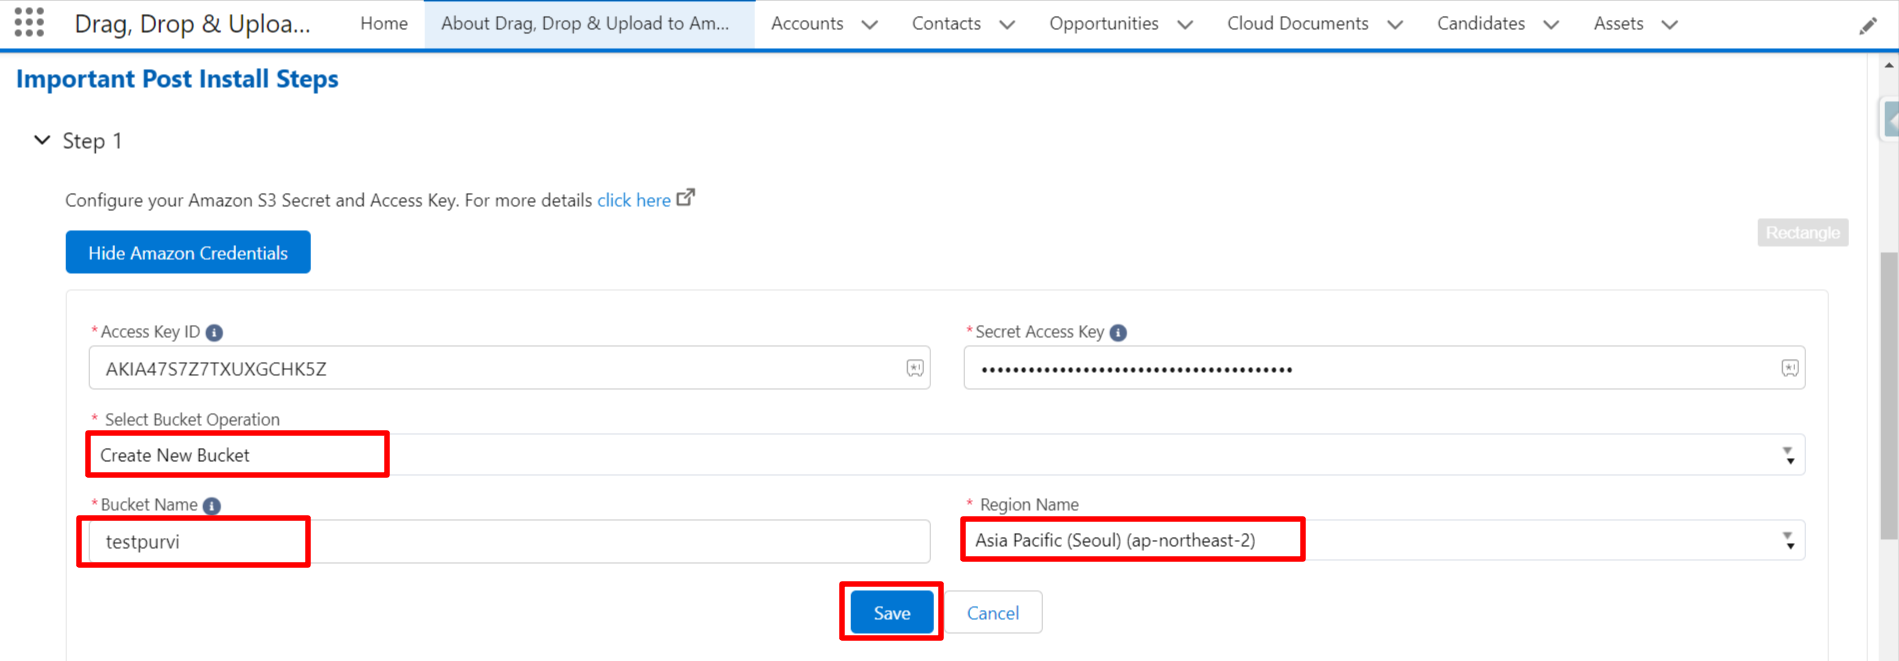Click the pencil edit navigation icon
This screenshot has height=661, width=1899.
point(1868,25)
